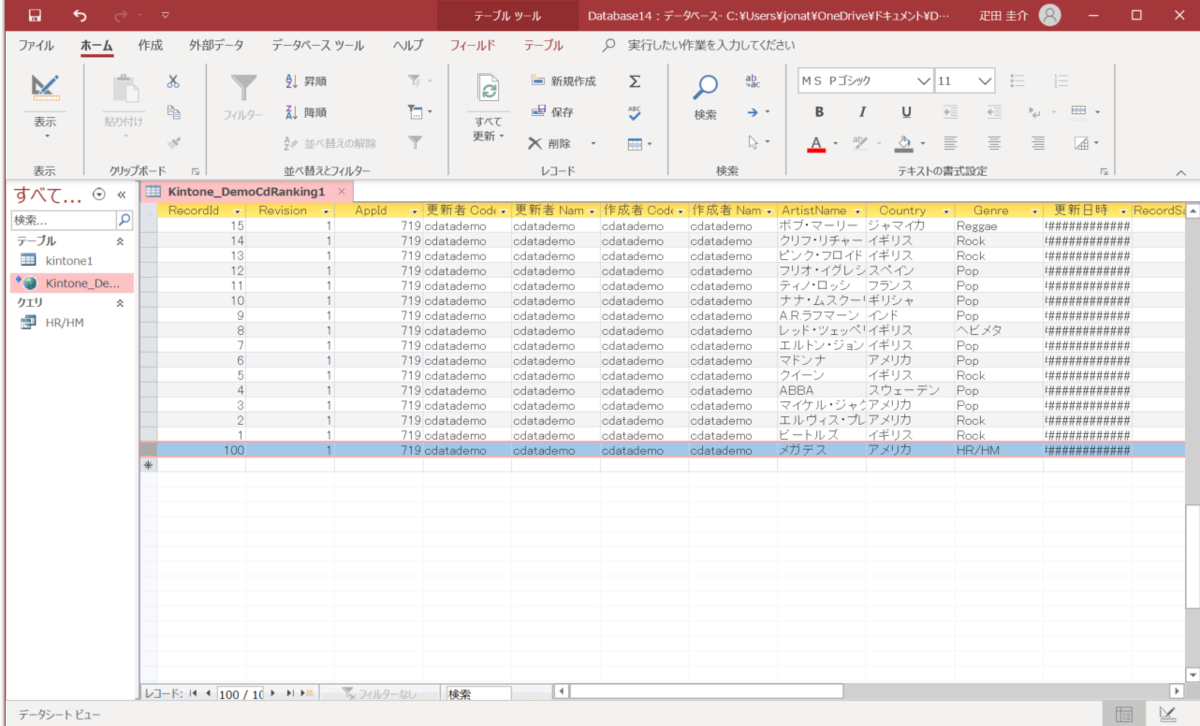Click the Totals sigma icon
Viewport: 1200px width, 726px height.
pos(634,81)
